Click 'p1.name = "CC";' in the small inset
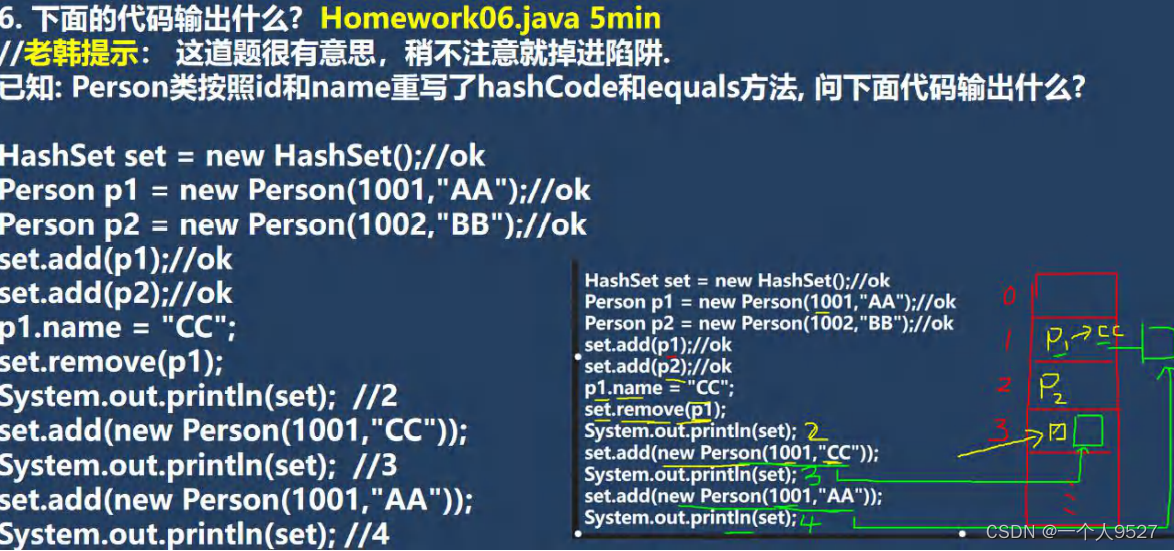1174x551 pixels. coord(659,389)
